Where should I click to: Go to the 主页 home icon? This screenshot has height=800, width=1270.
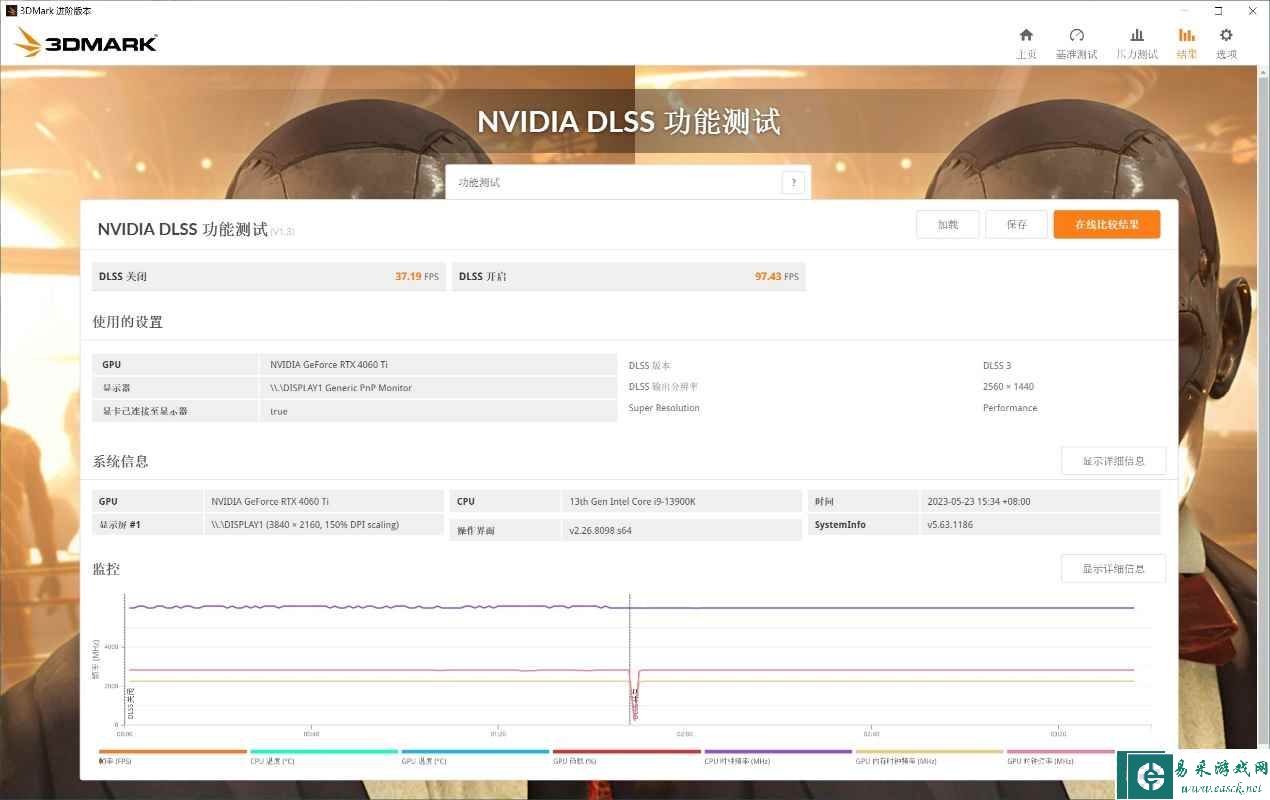tap(1026, 35)
